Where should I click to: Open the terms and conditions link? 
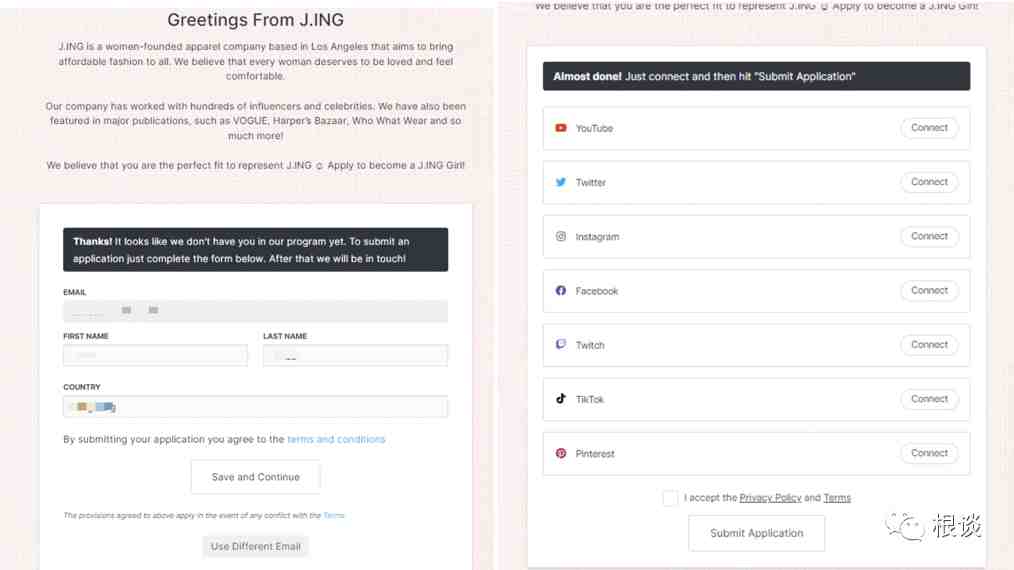coord(336,439)
